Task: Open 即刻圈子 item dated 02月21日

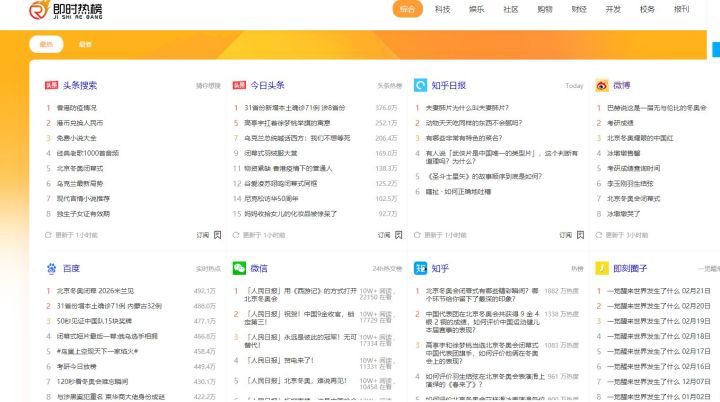Action: pos(658,291)
